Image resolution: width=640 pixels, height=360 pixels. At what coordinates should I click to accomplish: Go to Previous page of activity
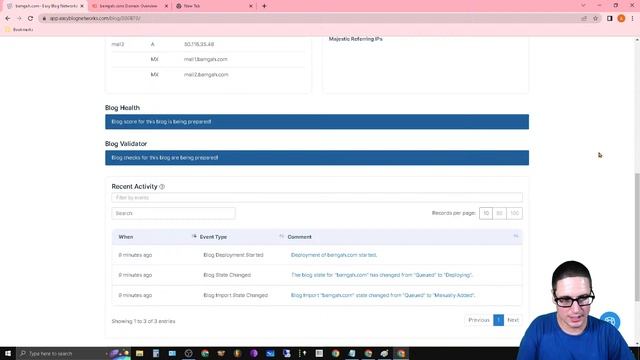[x=479, y=320]
